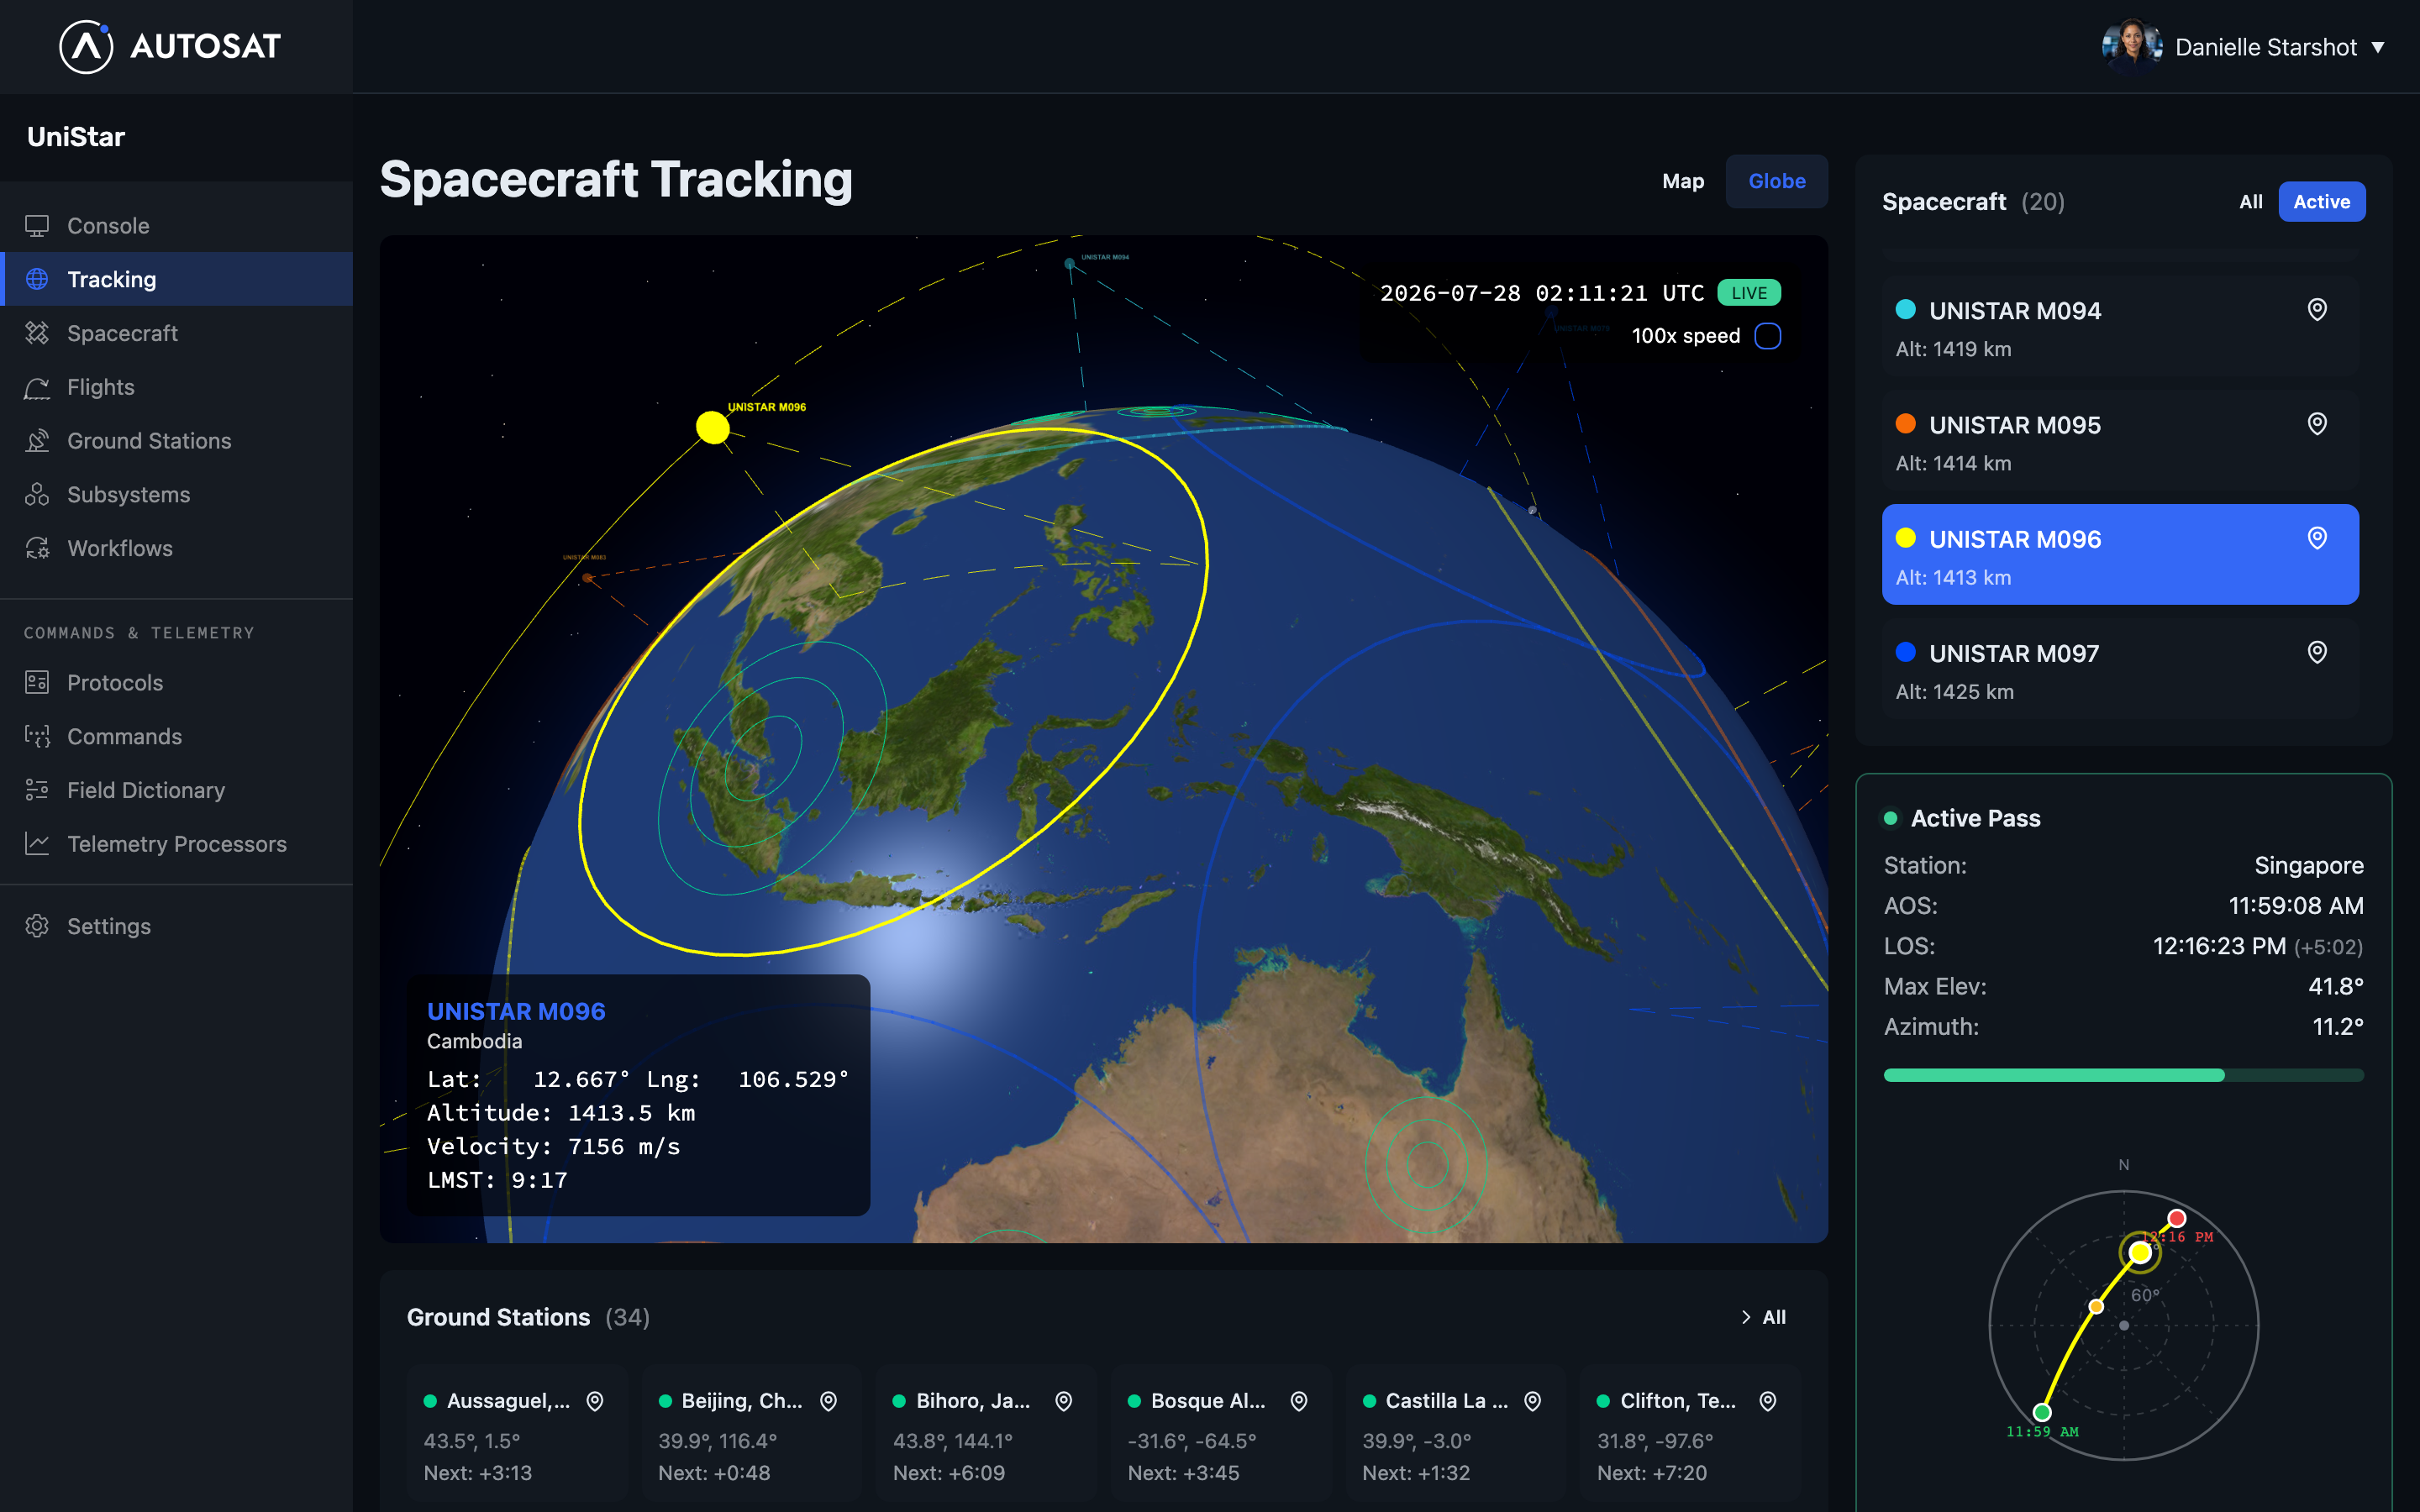The height and width of the screenshot is (1512, 2420).
Task: Select the Tracking globe icon in sidebar
Action: coord(37,279)
